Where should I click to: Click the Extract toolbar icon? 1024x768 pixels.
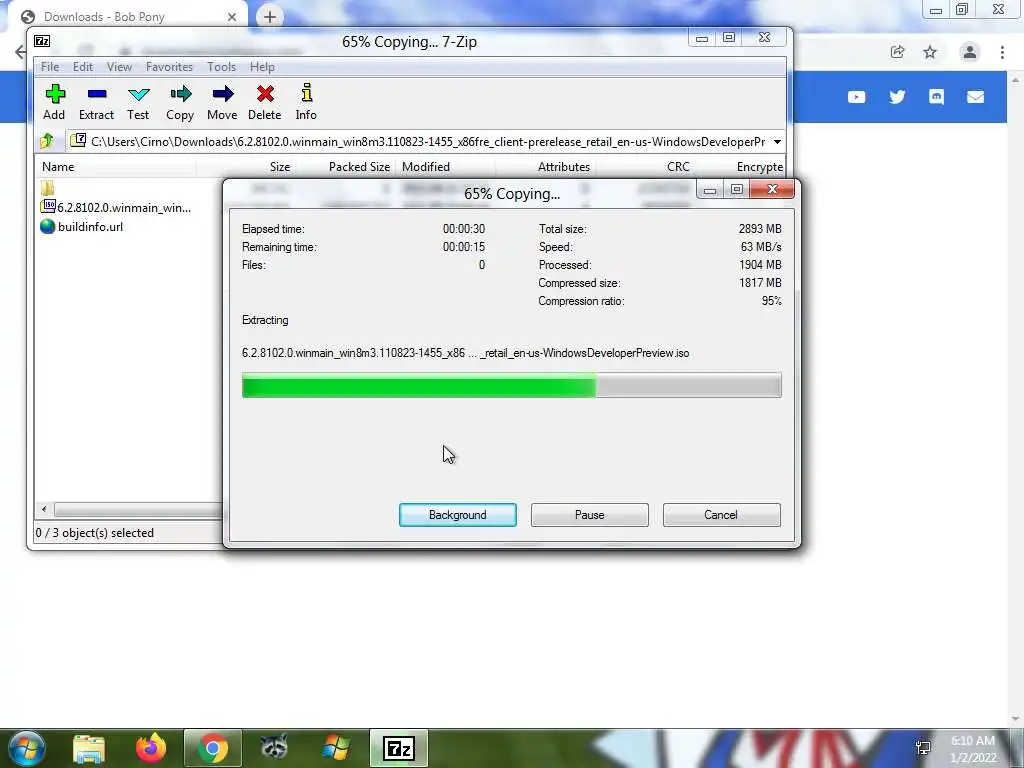click(x=97, y=101)
